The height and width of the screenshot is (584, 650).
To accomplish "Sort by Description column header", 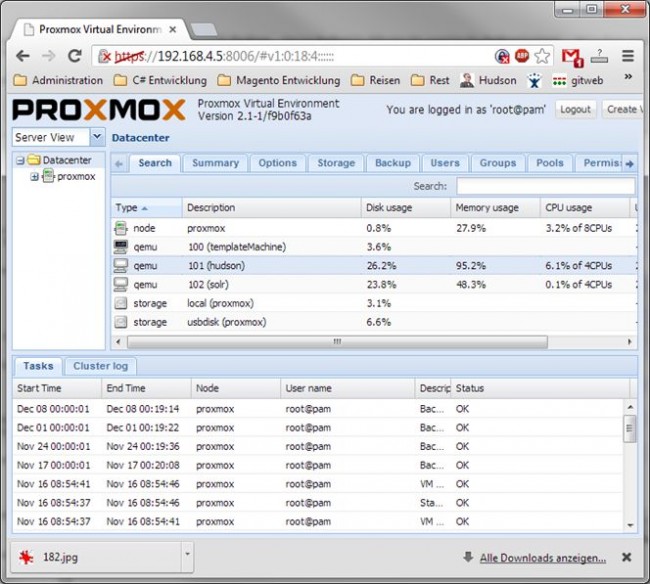I will [x=272, y=208].
